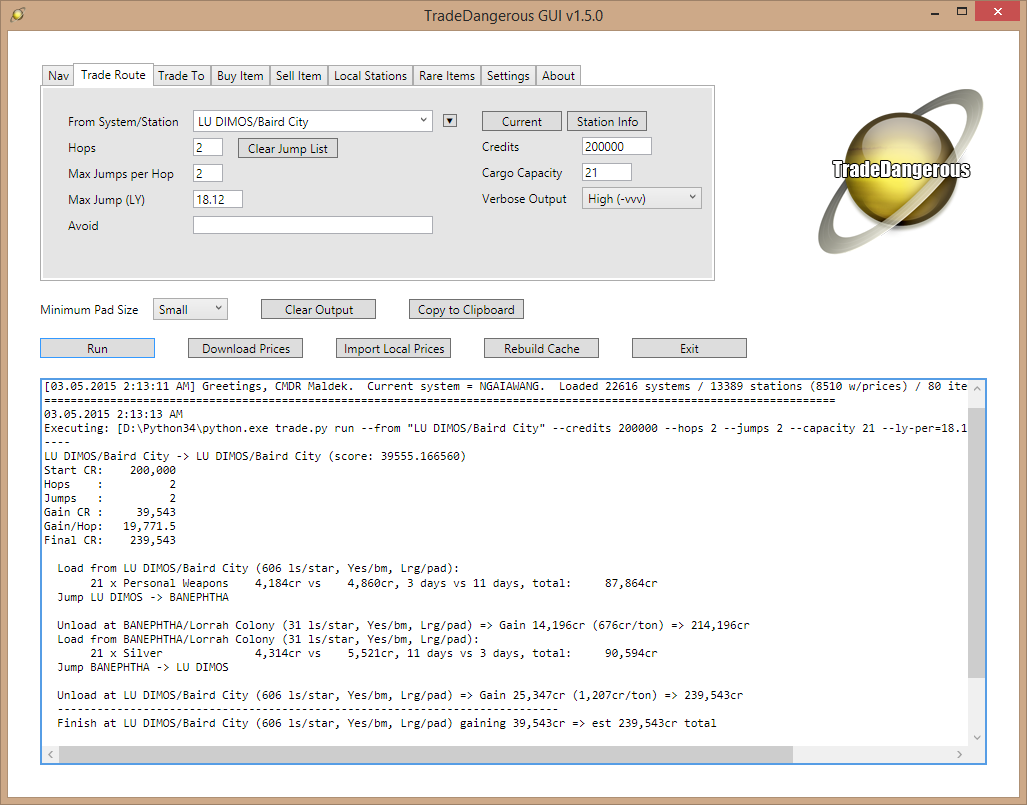The height and width of the screenshot is (805, 1027).
Task: Switch to the Nav tab
Action: click(58, 76)
